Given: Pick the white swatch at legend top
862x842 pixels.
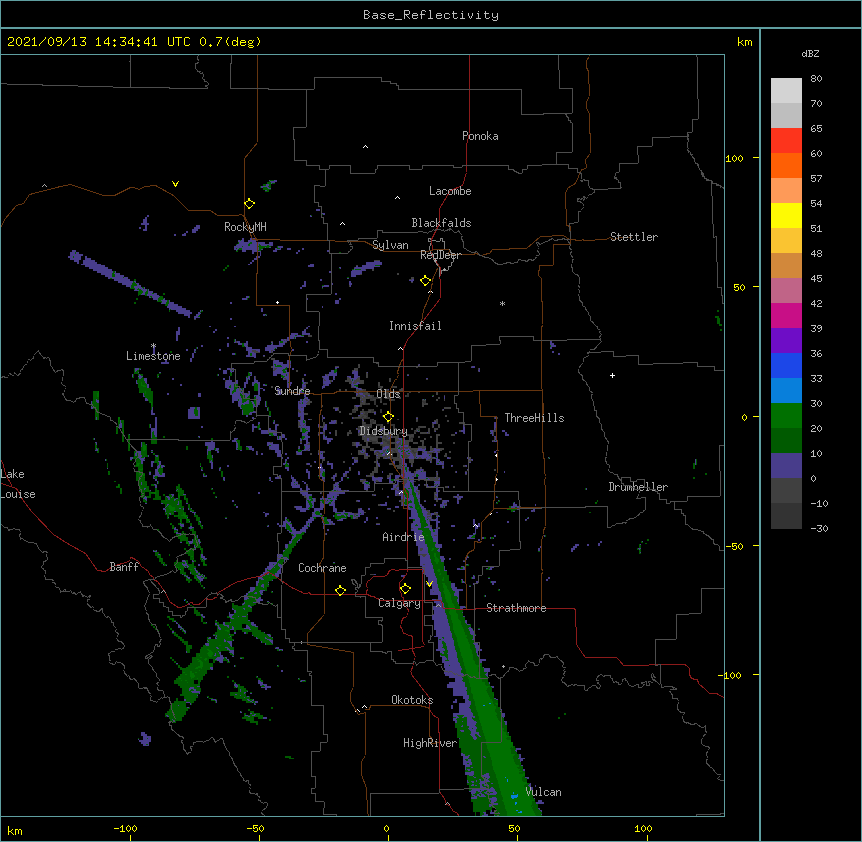Looking at the screenshot, I should [x=786, y=90].
